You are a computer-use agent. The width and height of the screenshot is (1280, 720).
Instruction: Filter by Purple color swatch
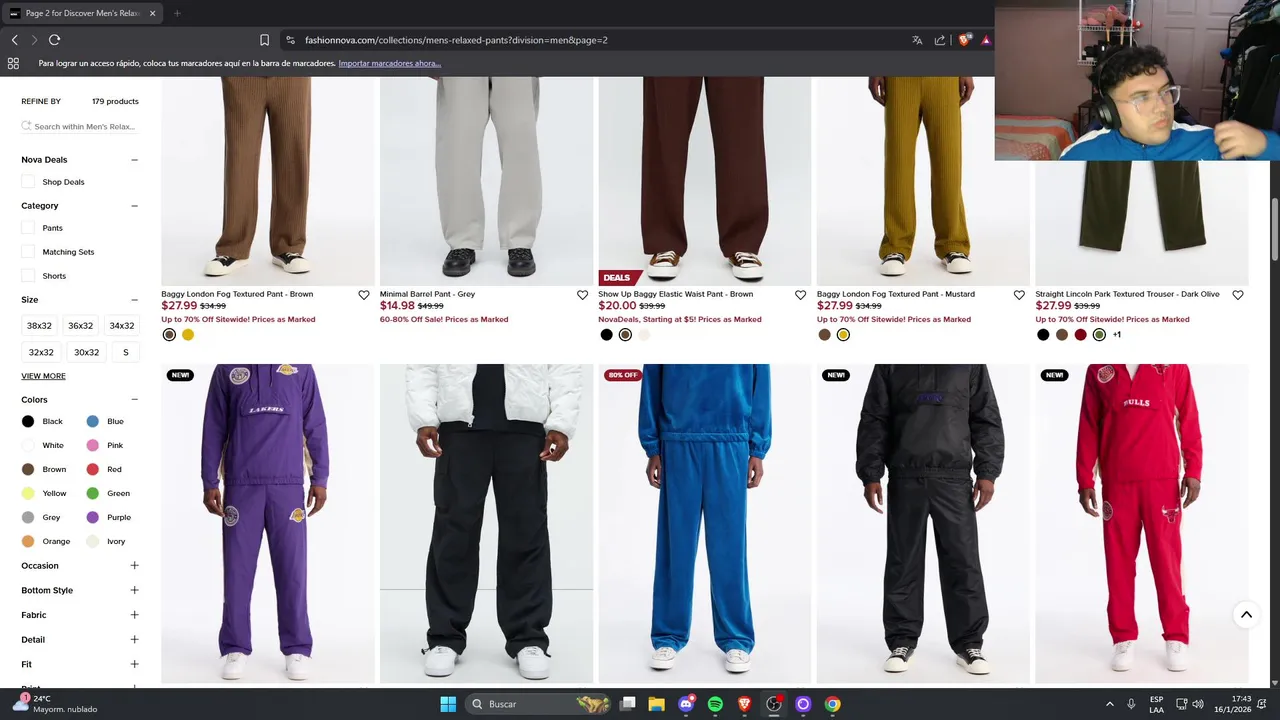pyautogui.click(x=92, y=517)
